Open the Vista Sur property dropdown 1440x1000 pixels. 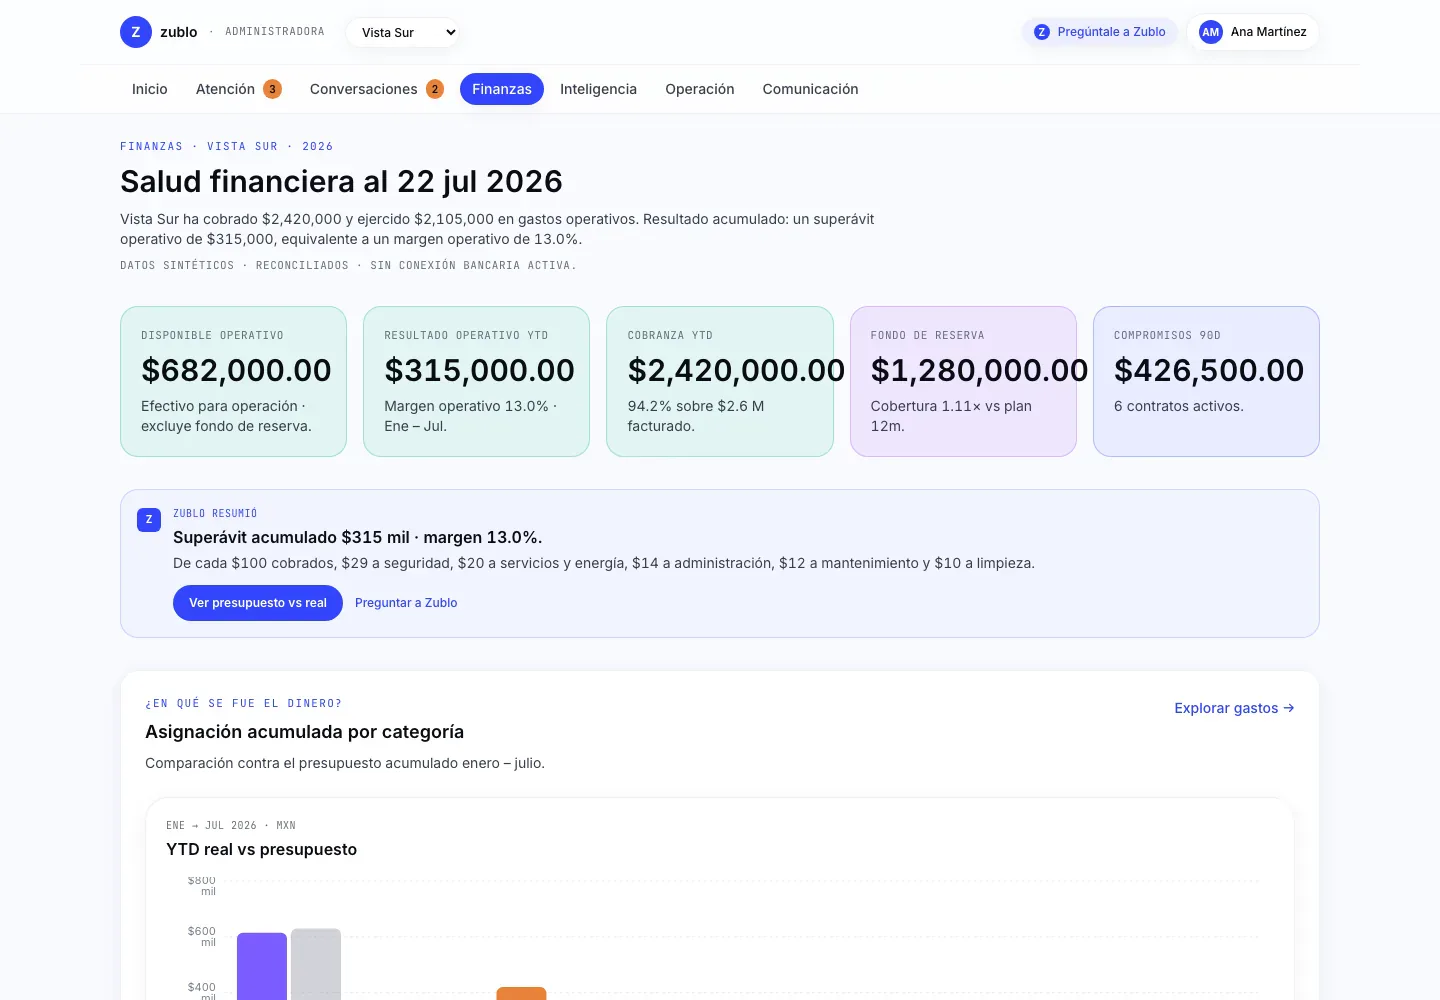pos(404,32)
